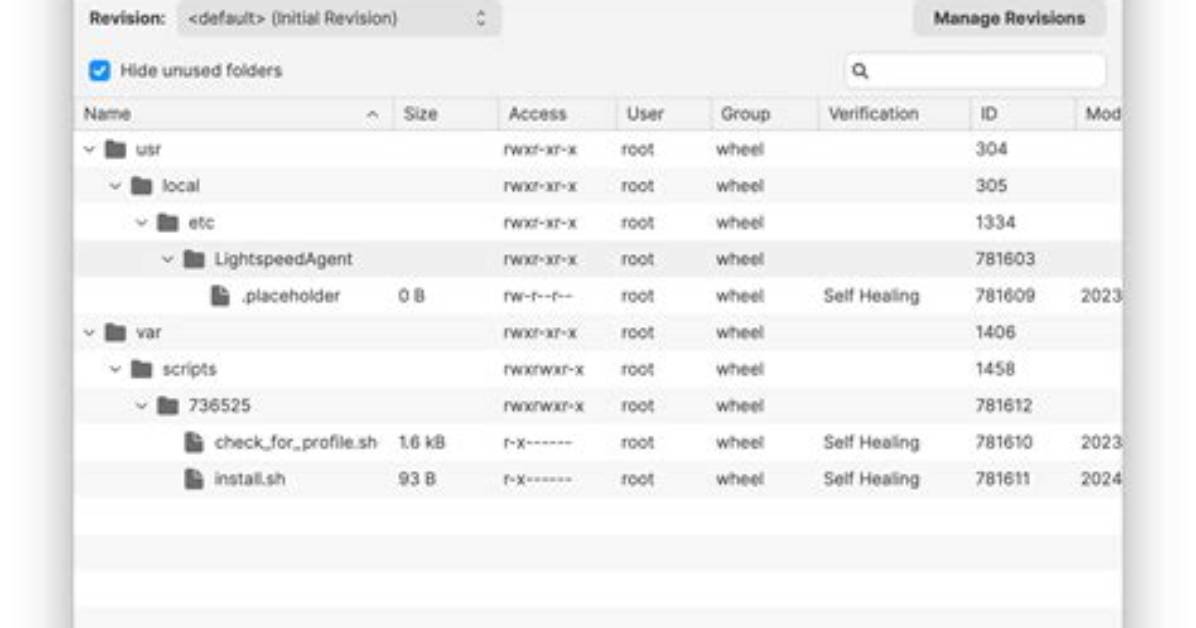Select the .placeholder file name
The height and width of the screenshot is (628, 1196).
pos(291,296)
